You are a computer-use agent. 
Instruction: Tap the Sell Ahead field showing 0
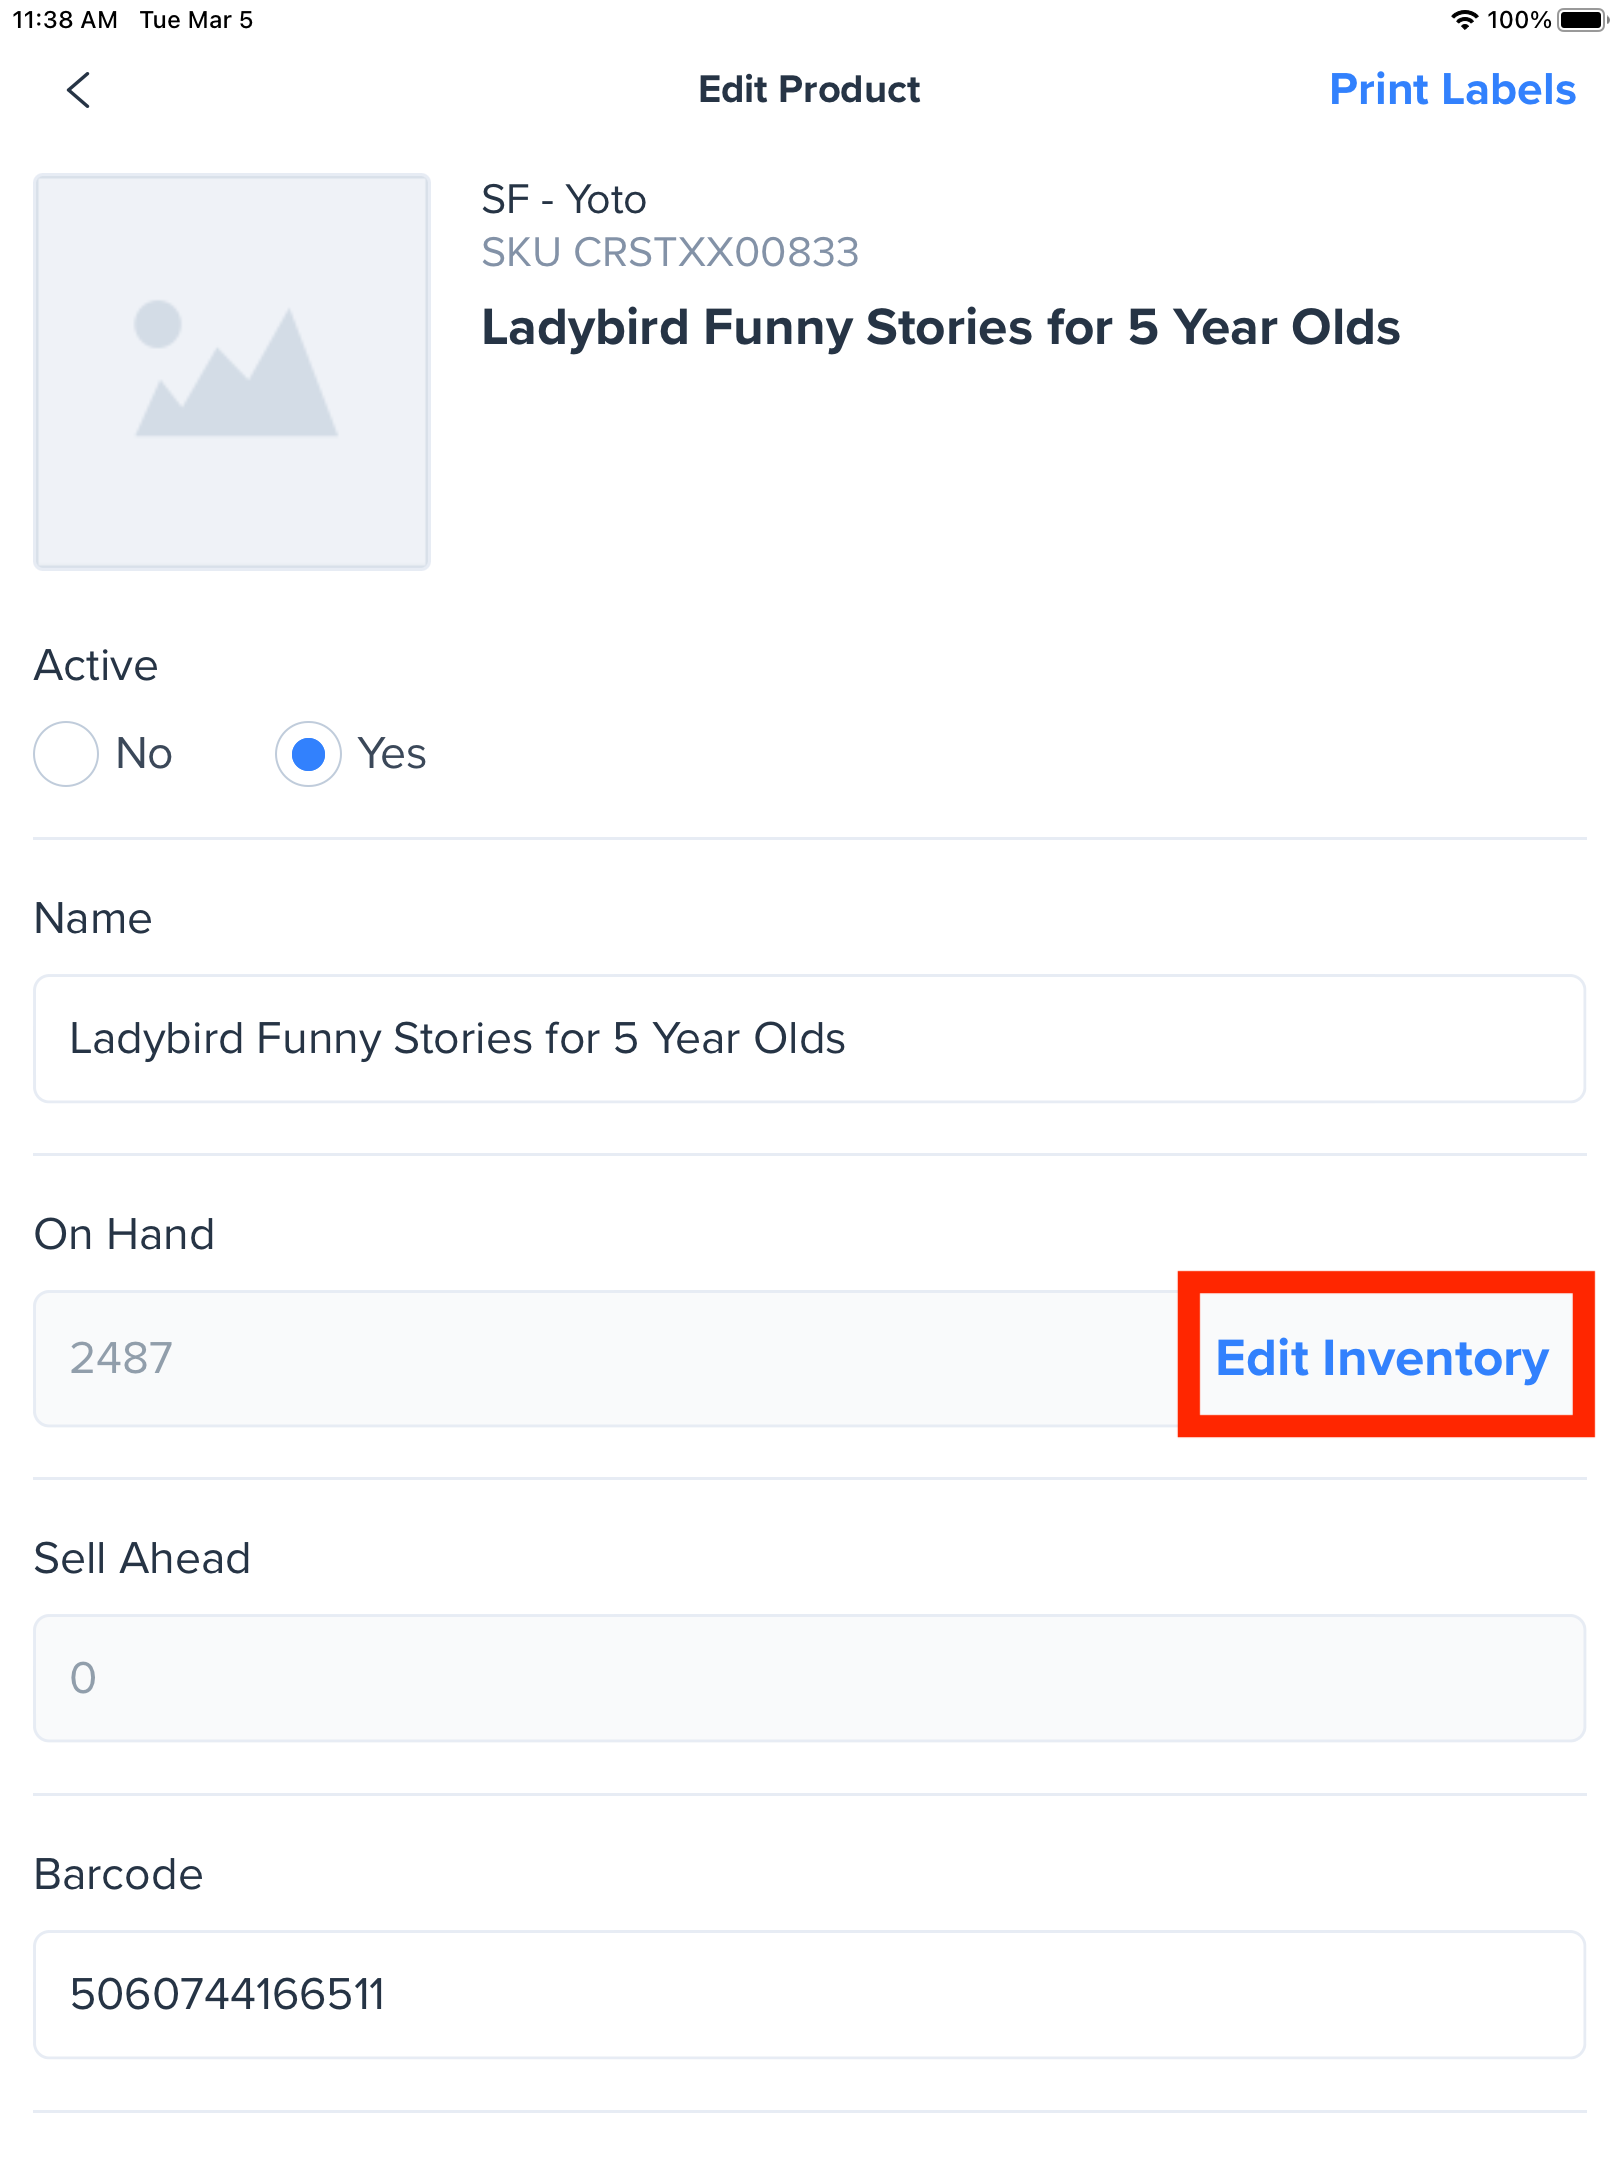click(x=808, y=1678)
